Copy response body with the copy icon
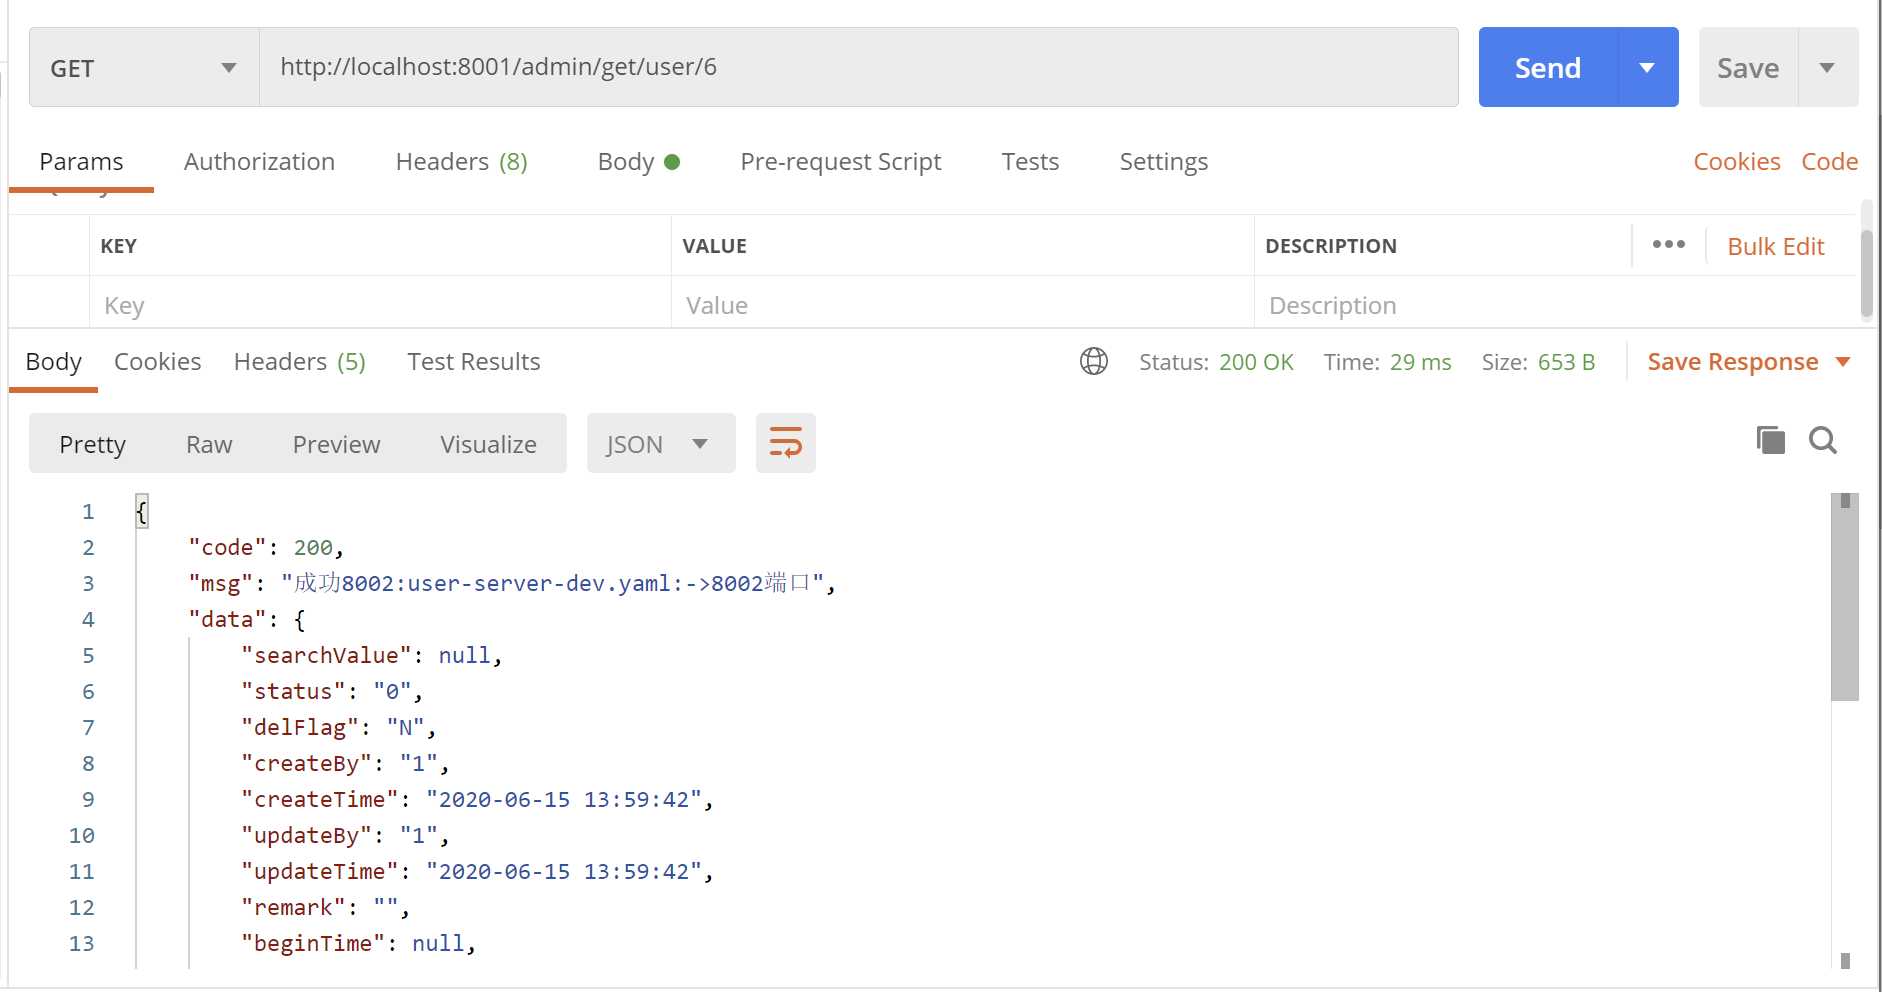Screen dimensions: 1882x992 pyautogui.click(x=1770, y=440)
